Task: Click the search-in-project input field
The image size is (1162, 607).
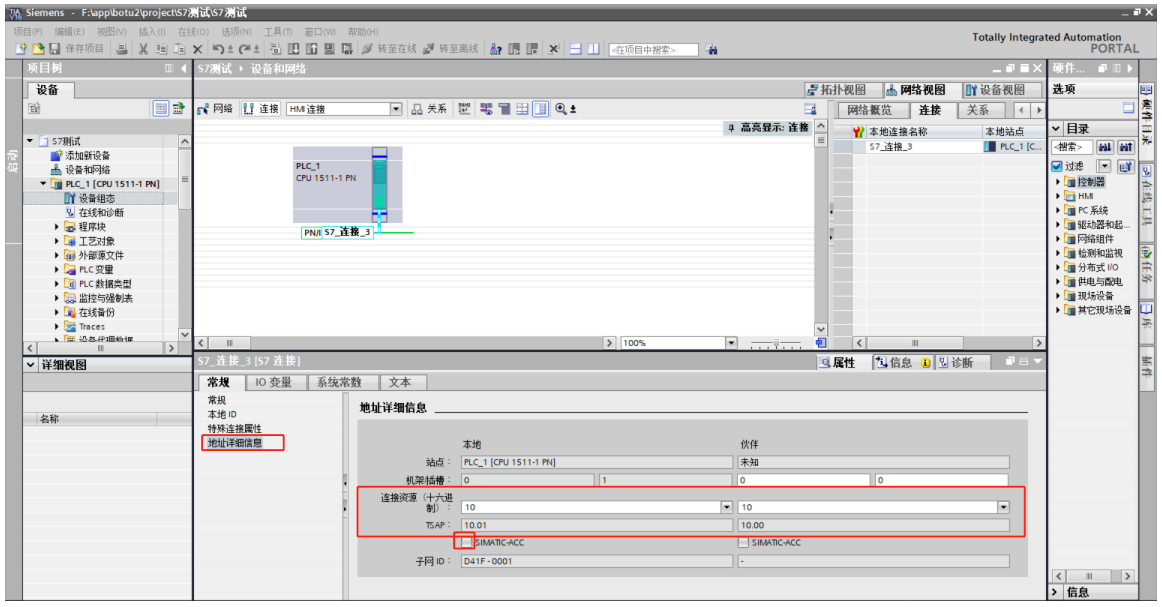Action: (x=653, y=50)
